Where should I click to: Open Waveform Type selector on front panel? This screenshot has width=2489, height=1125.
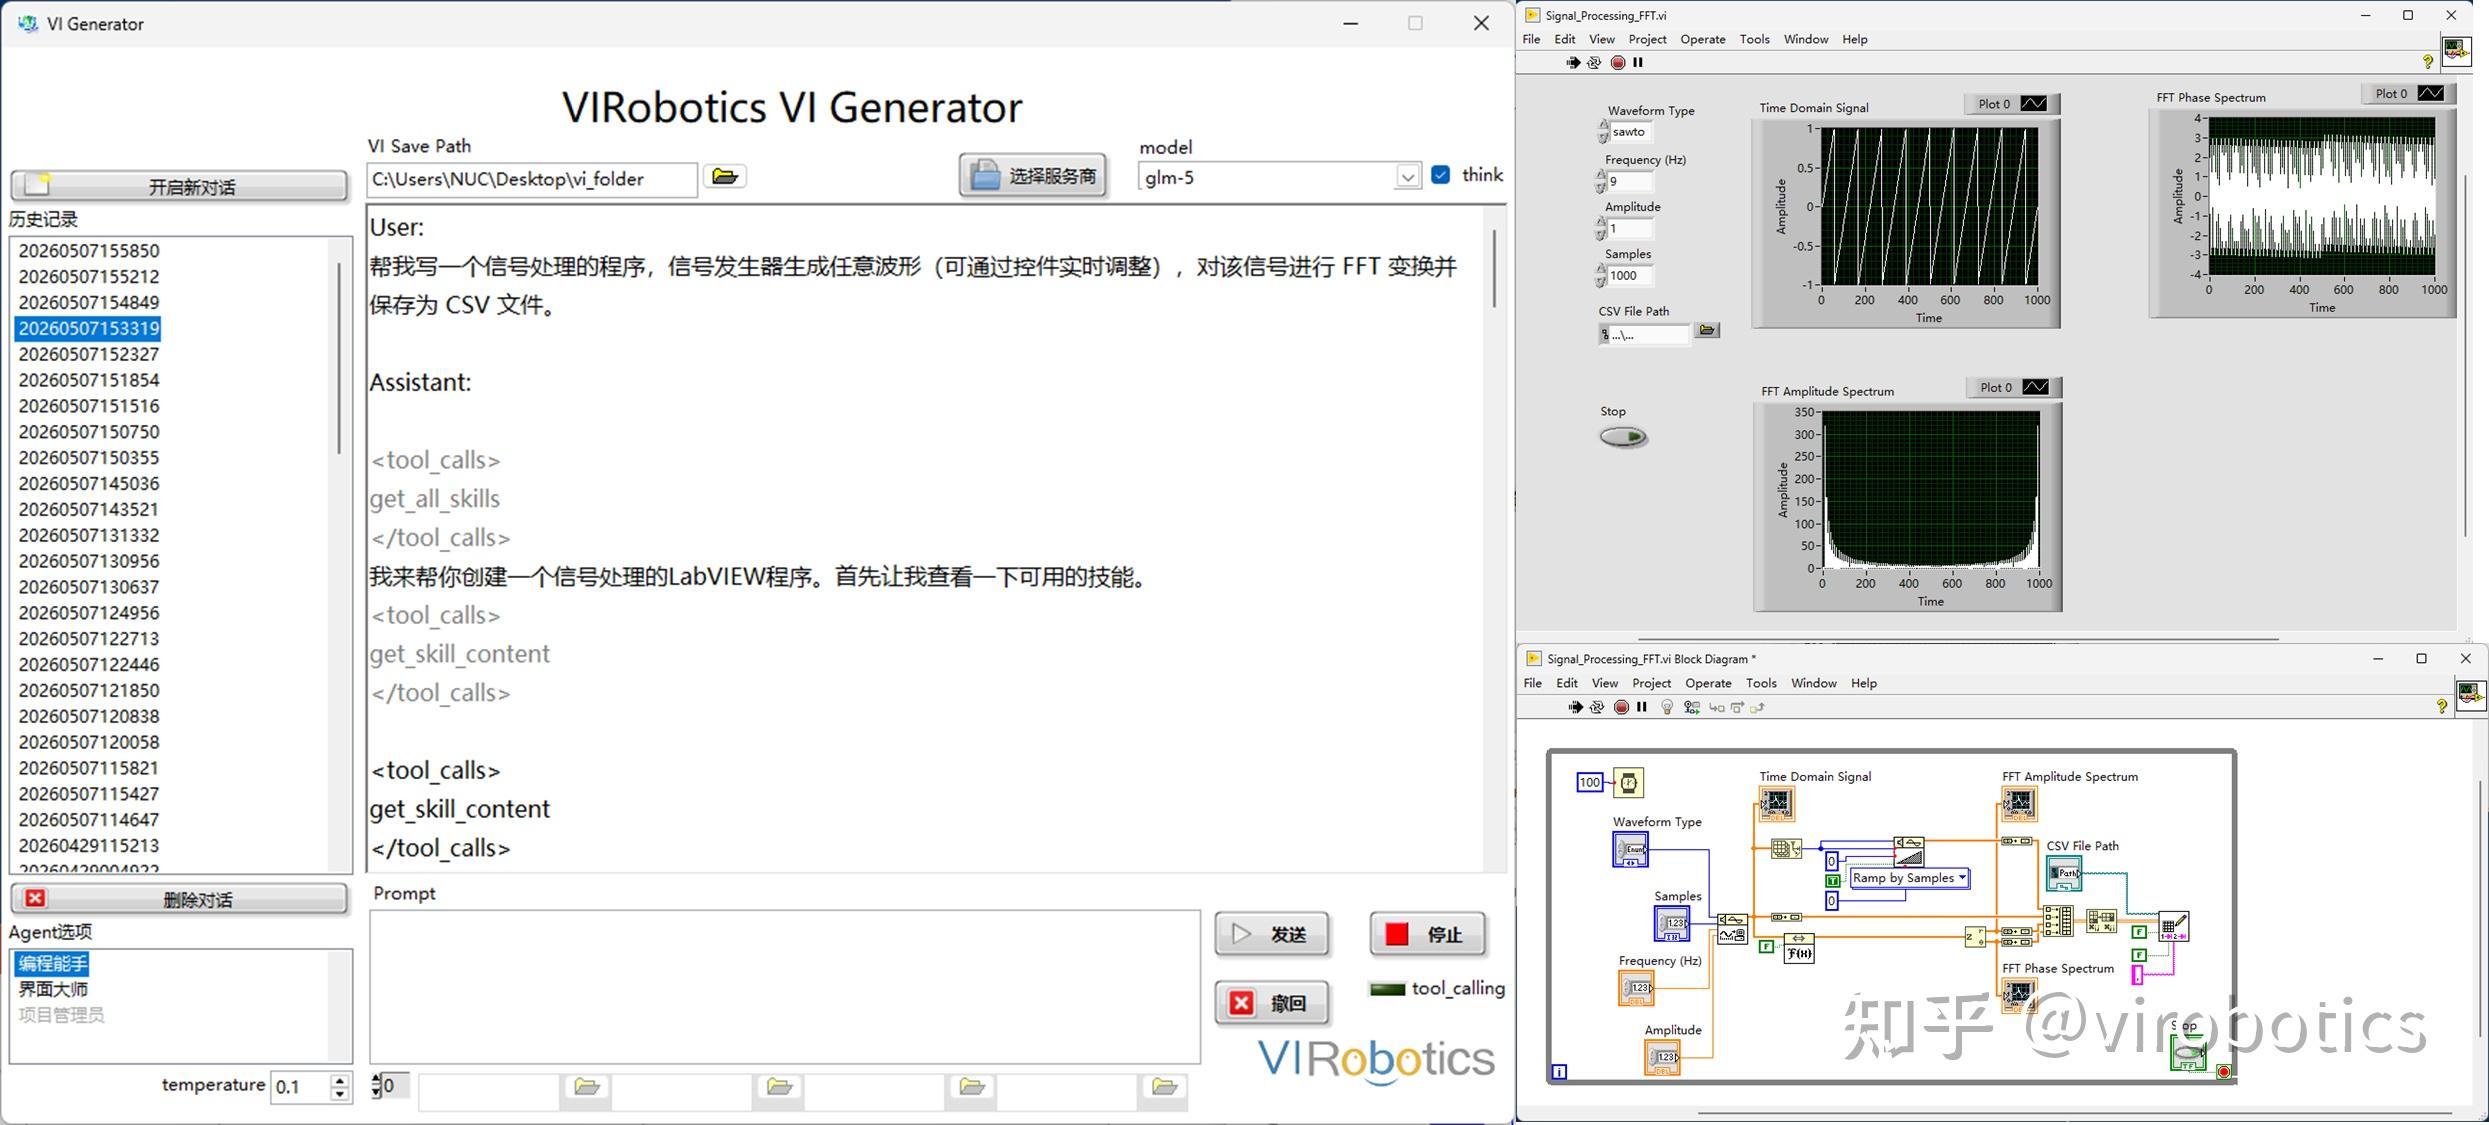(1630, 132)
